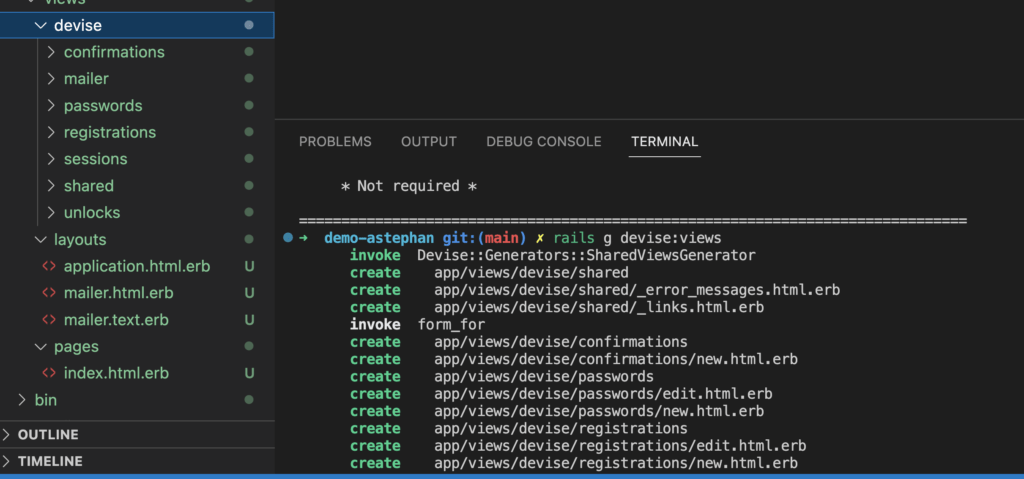
Task: Switch to the PROBLEMS tab
Action: [x=335, y=142]
